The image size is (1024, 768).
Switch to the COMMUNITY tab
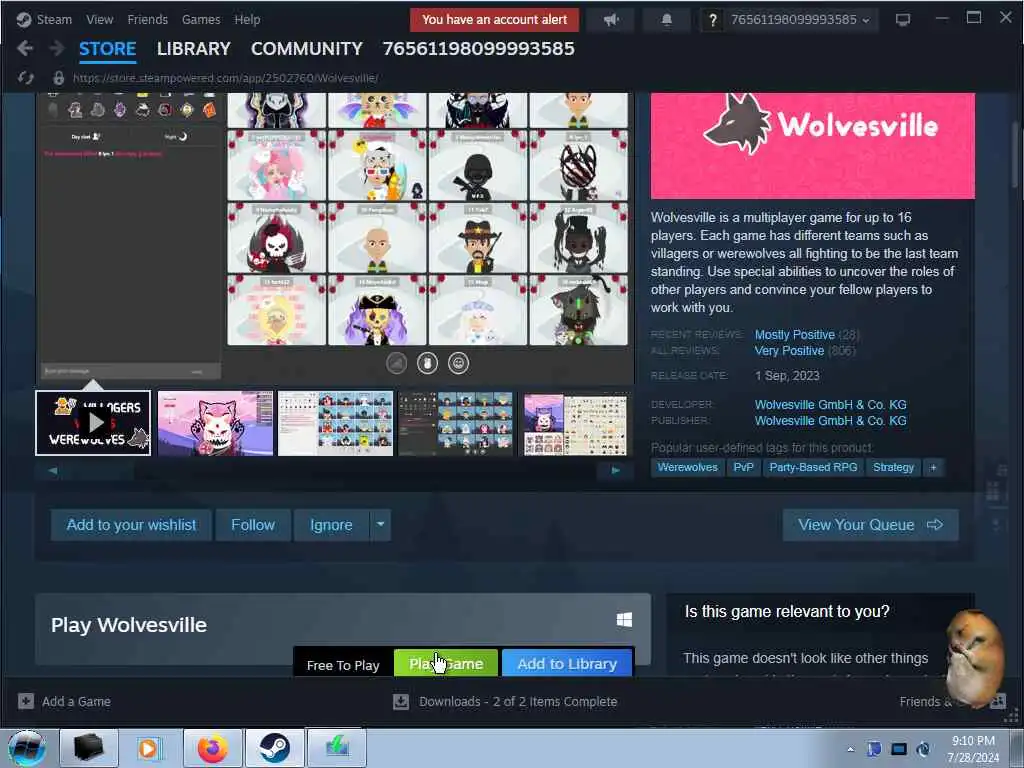point(307,49)
